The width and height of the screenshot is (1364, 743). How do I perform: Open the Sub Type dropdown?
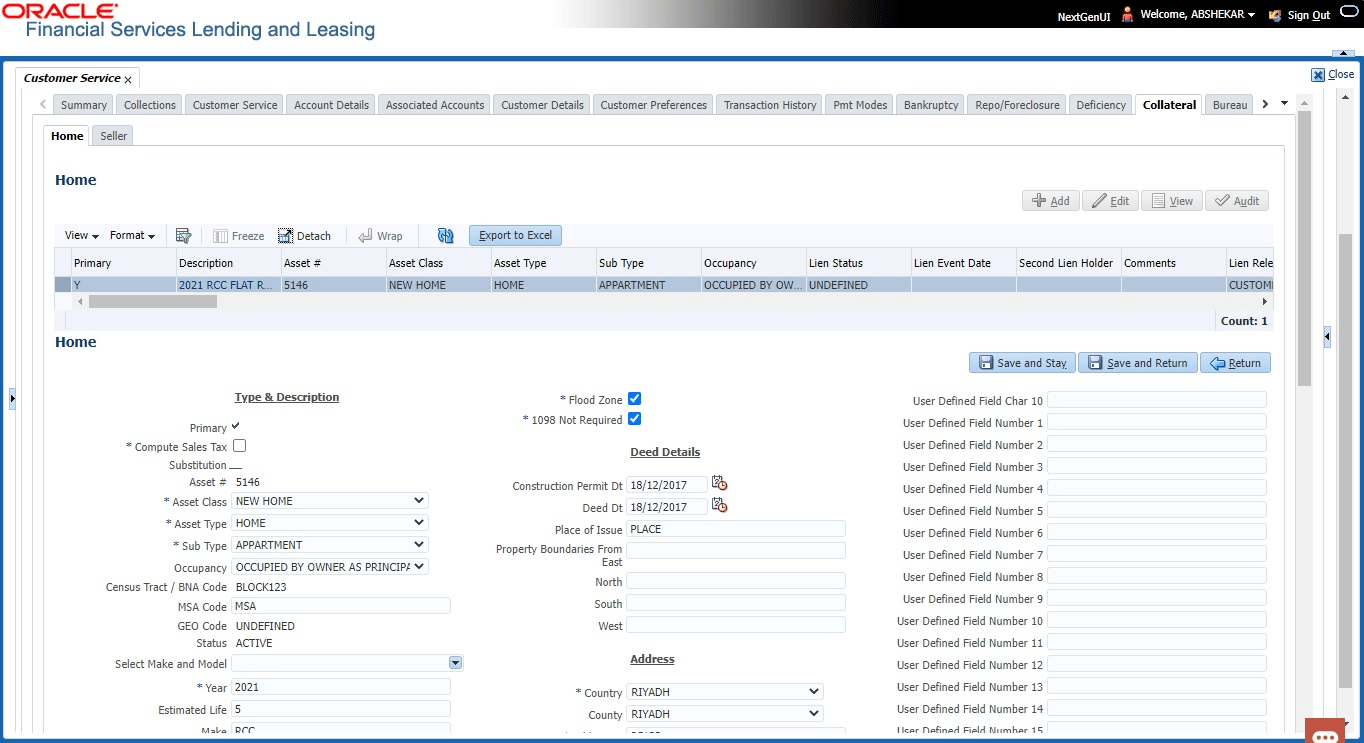click(x=330, y=545)
